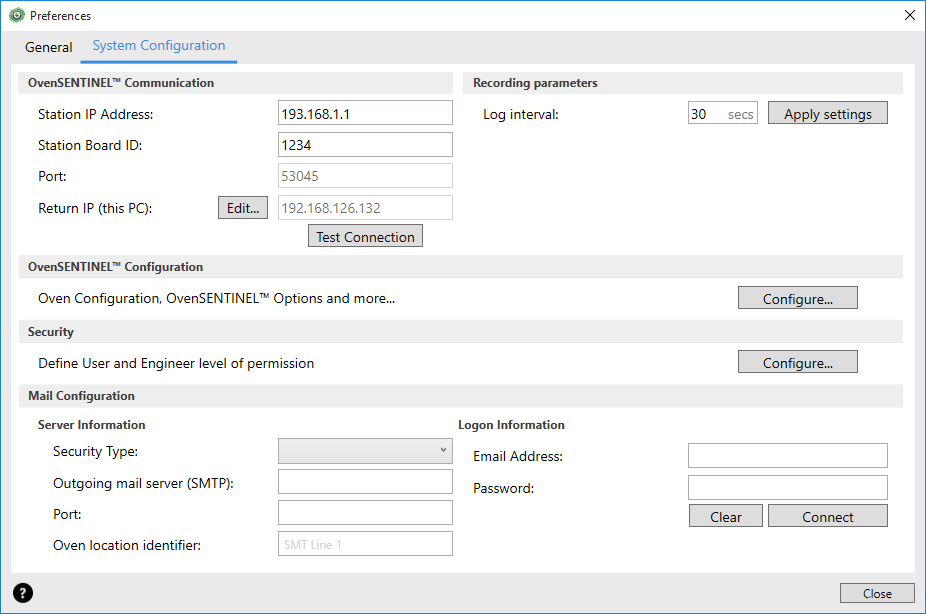Click the Email Address field

pyautogui.click(x=787, y=456)
